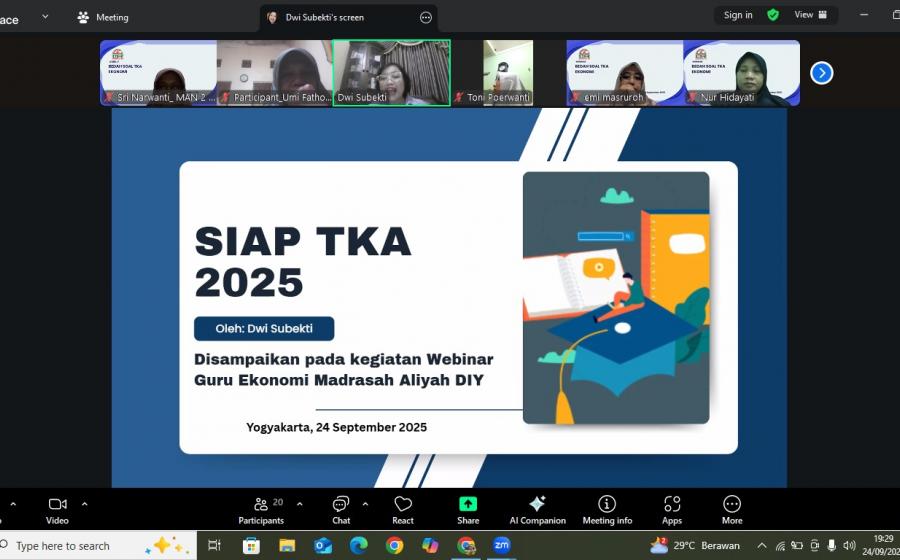Switch to the Meeting tab
The image size is (900, 560).
coord(103,17)
